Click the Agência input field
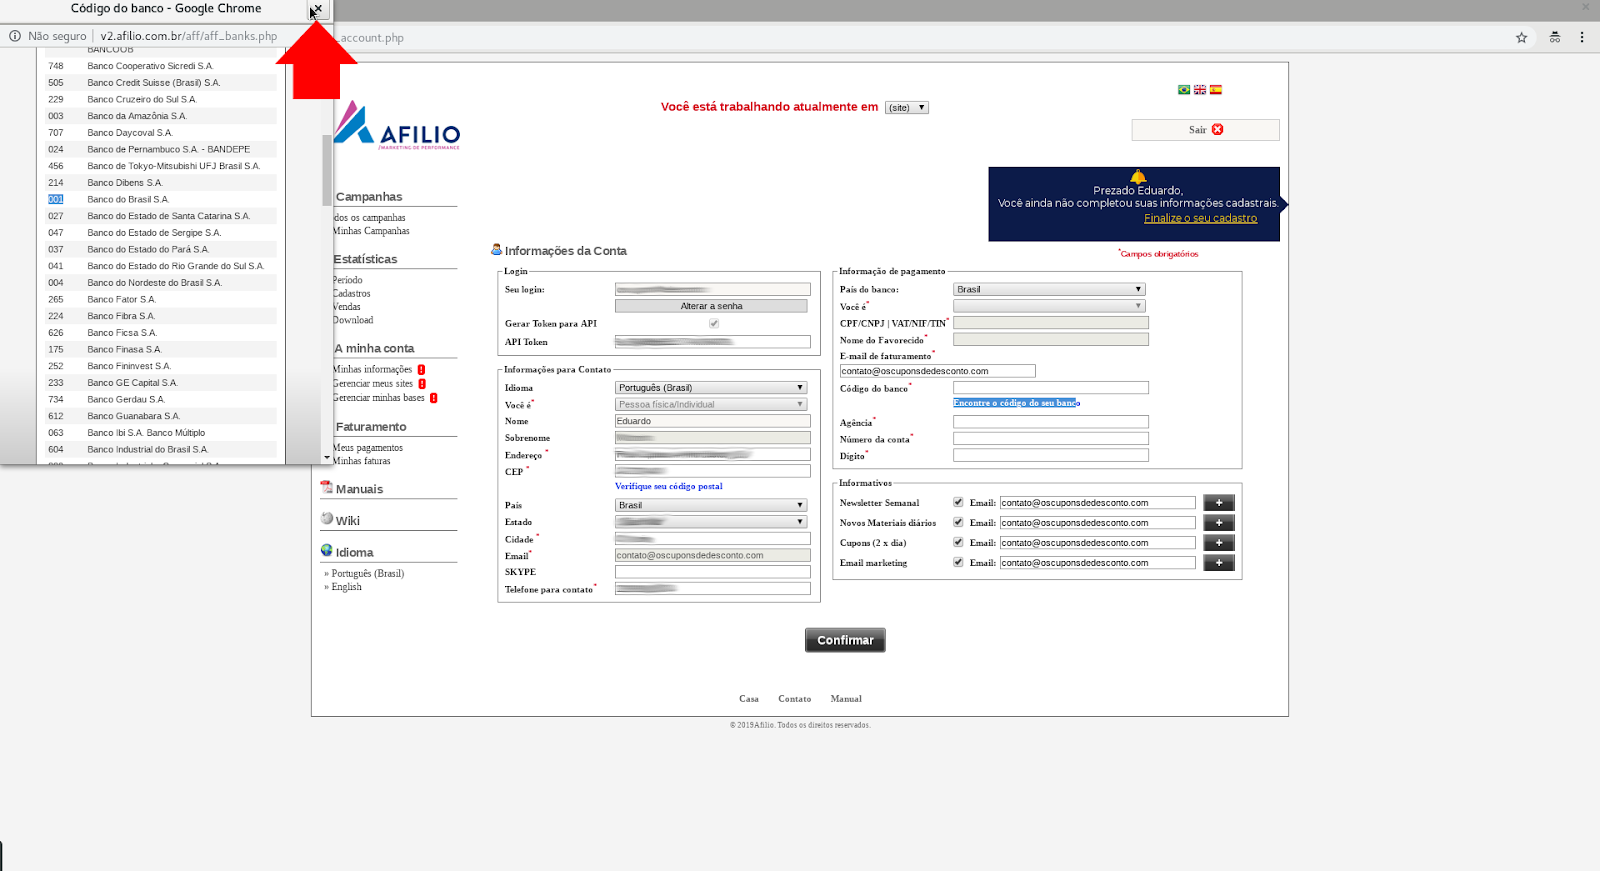This screenshot has width=1600, height=871. [1051, 422]
